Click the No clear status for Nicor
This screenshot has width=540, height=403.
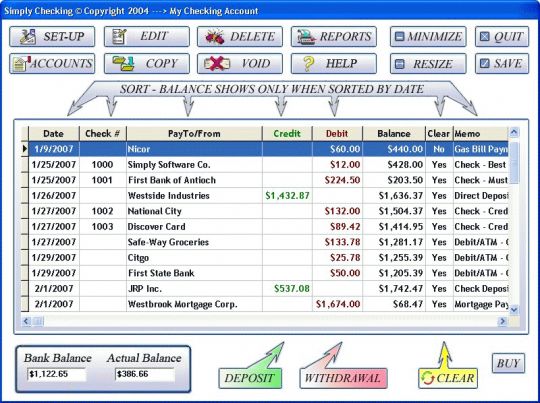click(439, 149)
